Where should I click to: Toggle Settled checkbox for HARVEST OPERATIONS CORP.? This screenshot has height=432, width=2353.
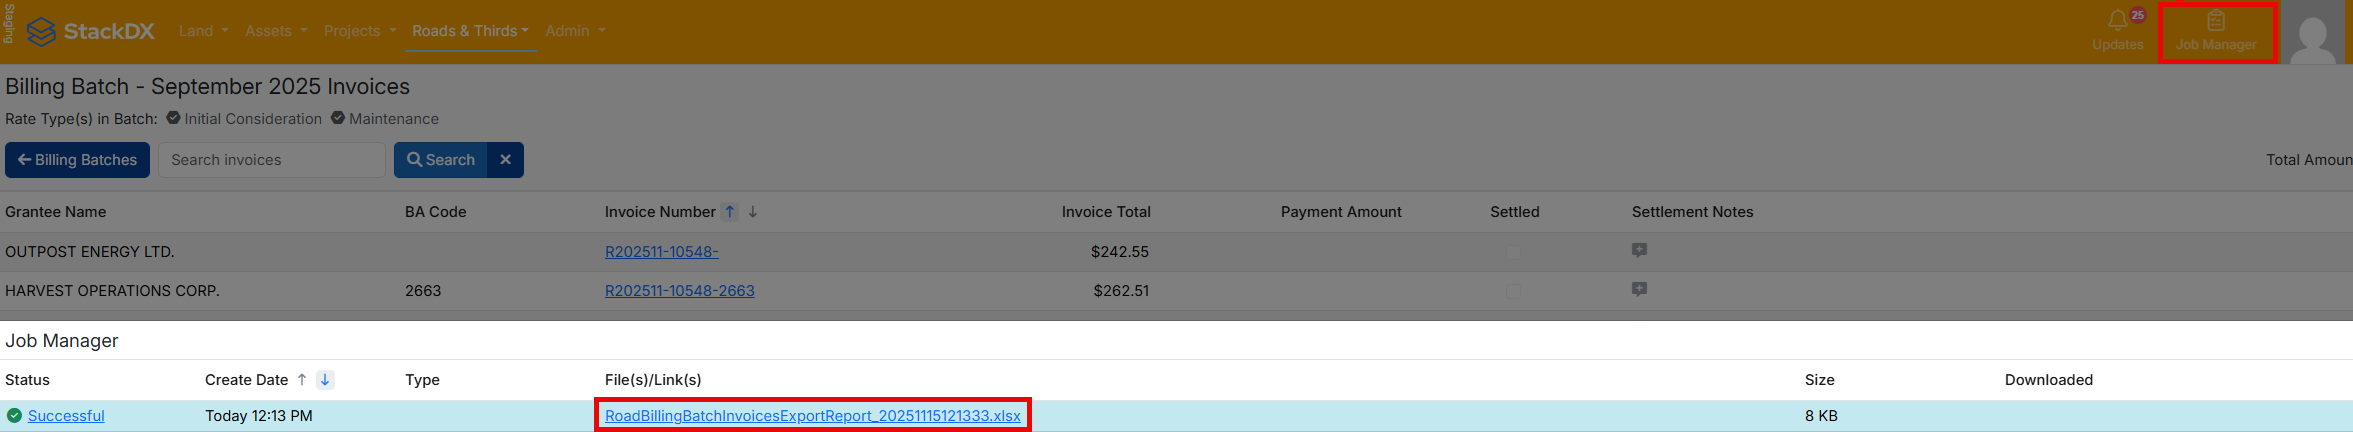[1513, 291]
